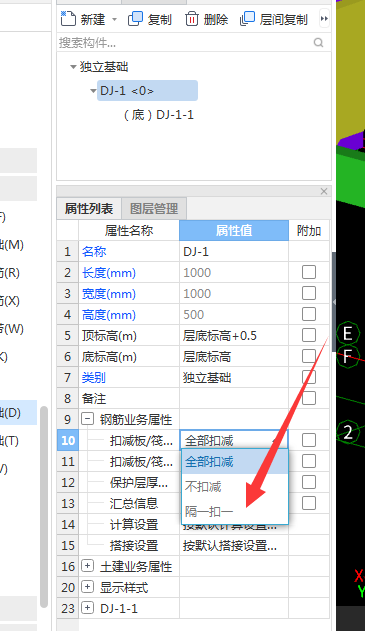Expand the 显示样式 group
This screenshot has height=631, width=365.
[87, 587]
